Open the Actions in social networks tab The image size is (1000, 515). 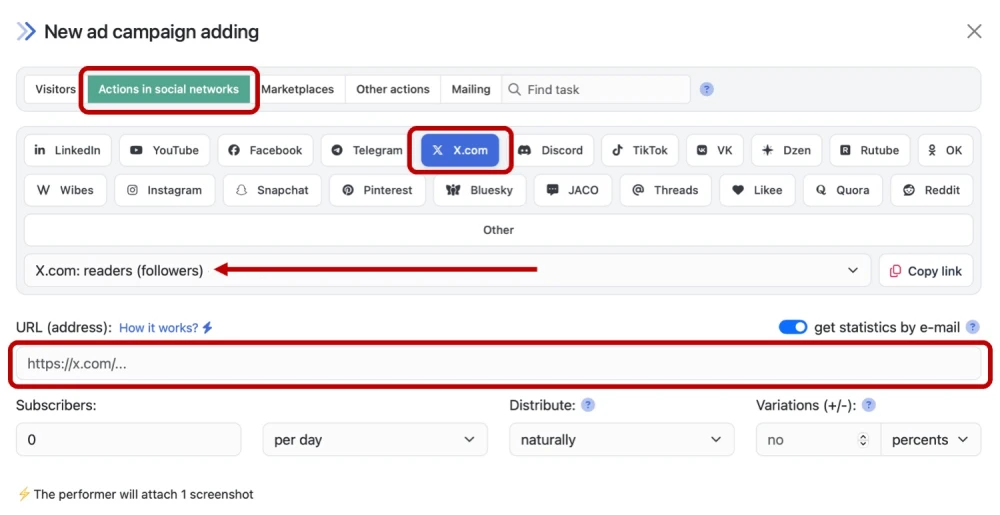click(169, 89)
